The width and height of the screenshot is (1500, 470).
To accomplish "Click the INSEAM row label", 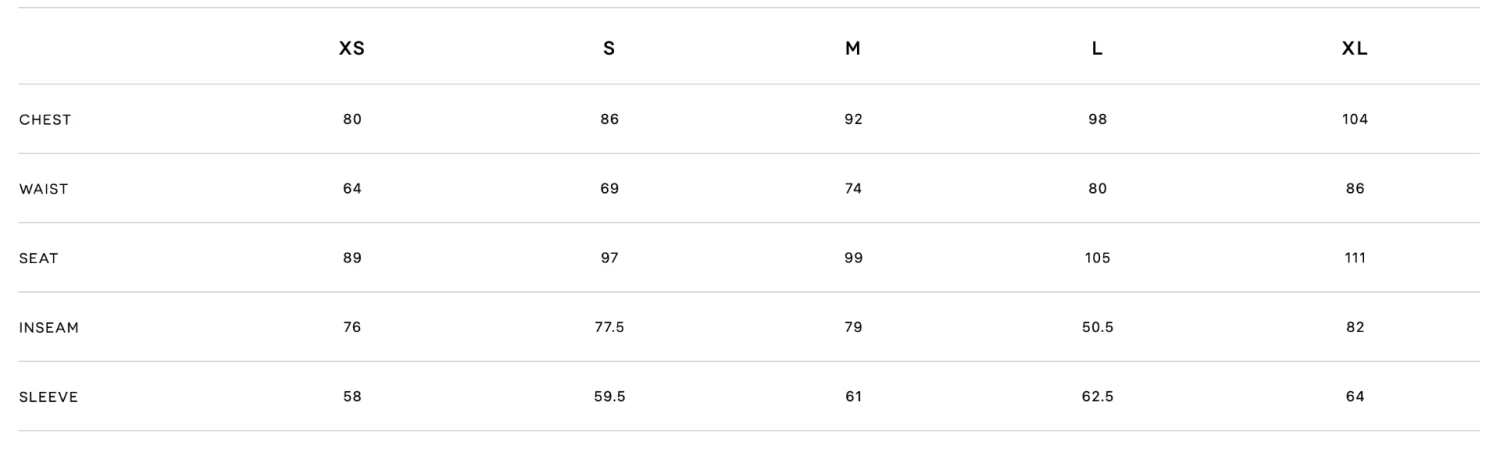I will [49, 327].
